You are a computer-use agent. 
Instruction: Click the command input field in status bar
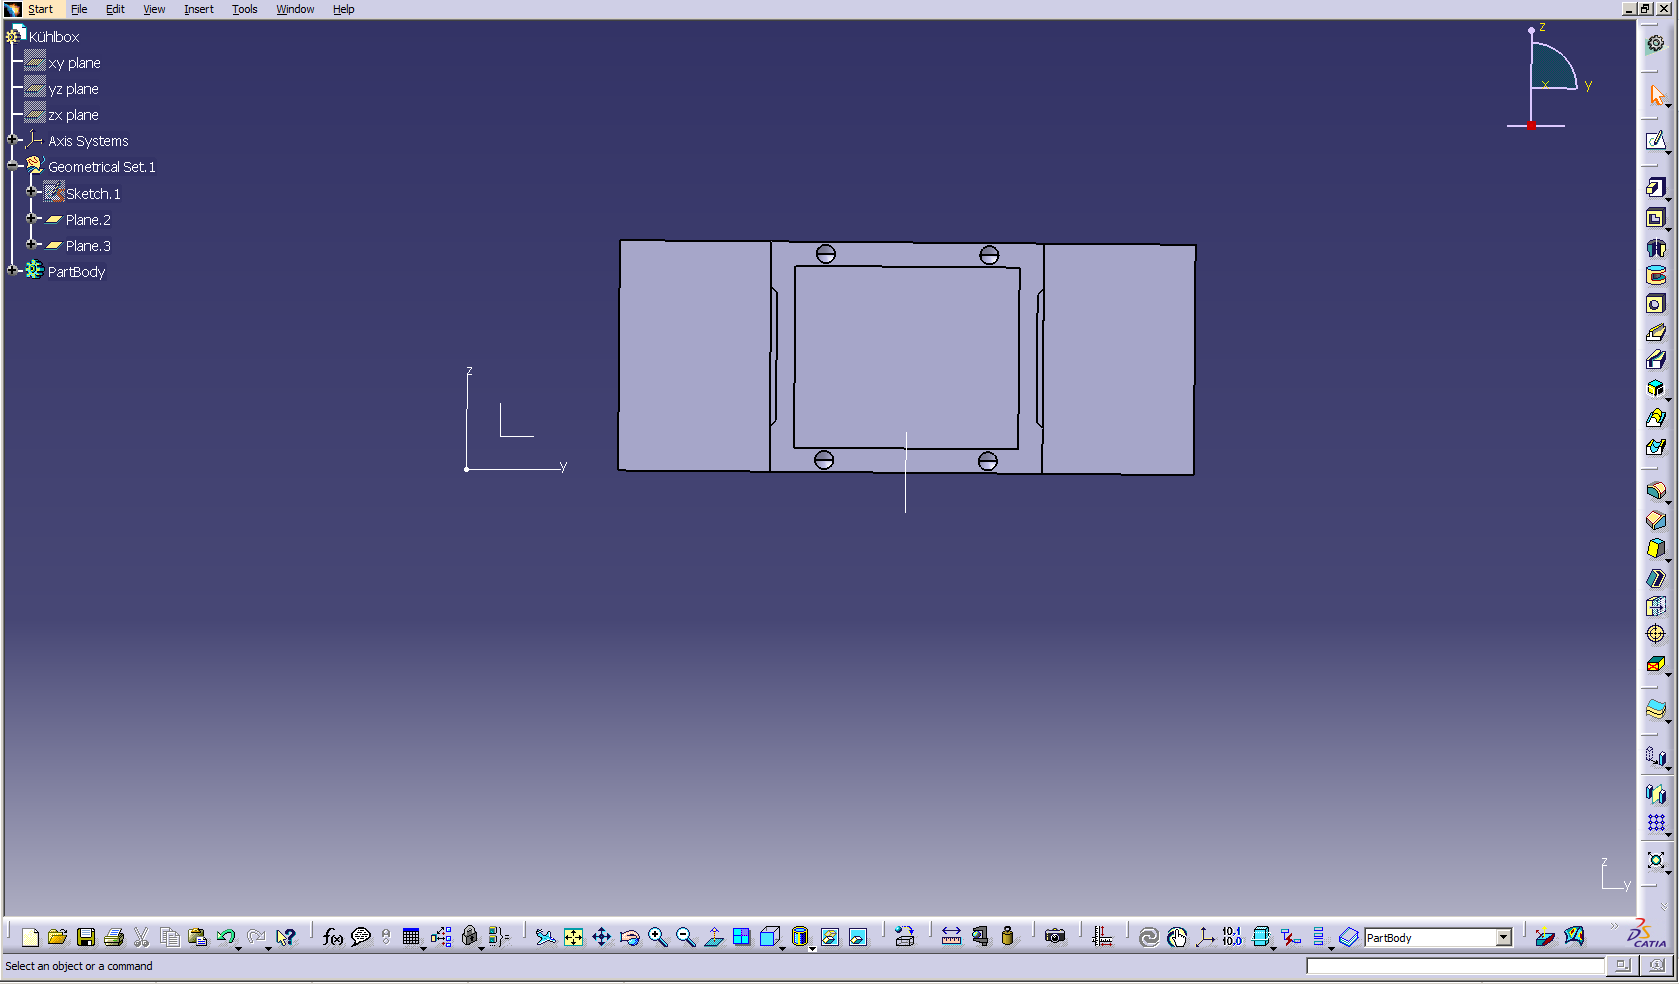pos(1455,966)
